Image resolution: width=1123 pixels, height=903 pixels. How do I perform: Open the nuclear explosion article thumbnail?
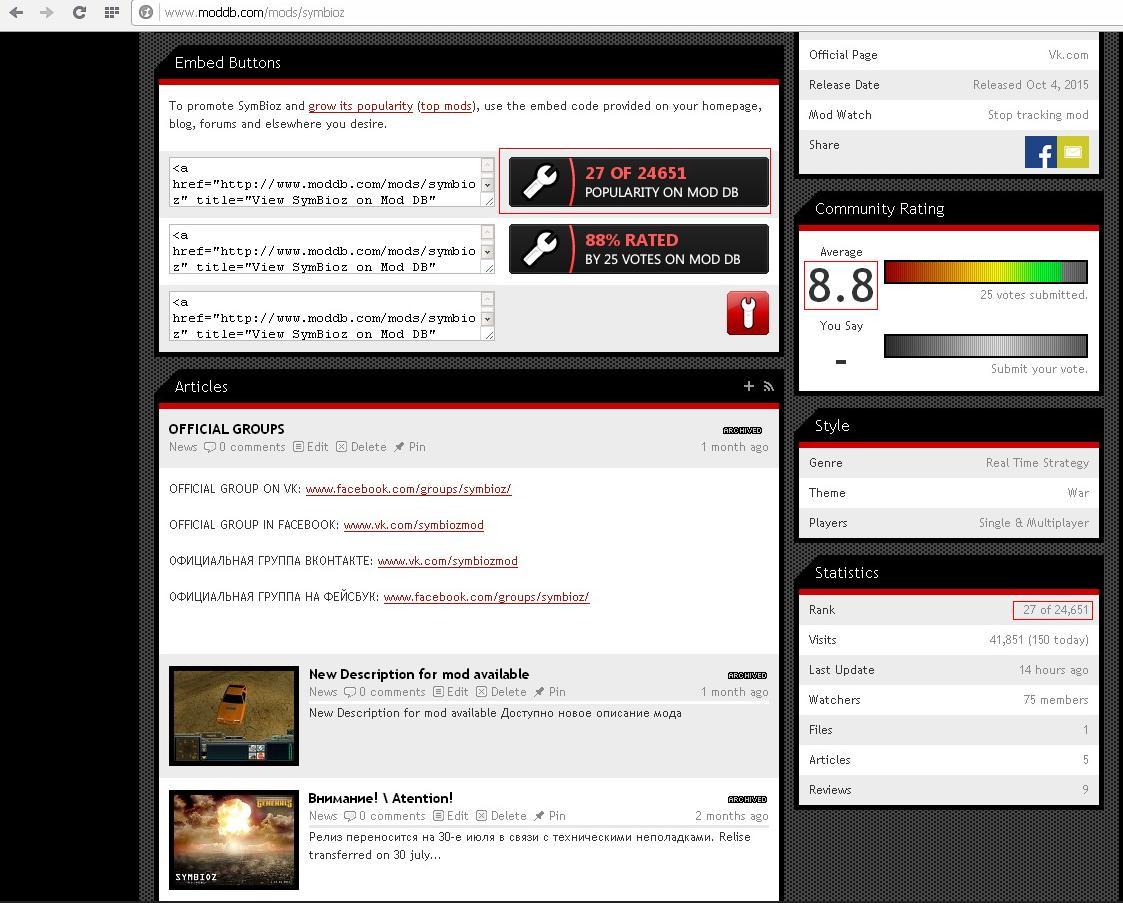[x=234, y=839]
